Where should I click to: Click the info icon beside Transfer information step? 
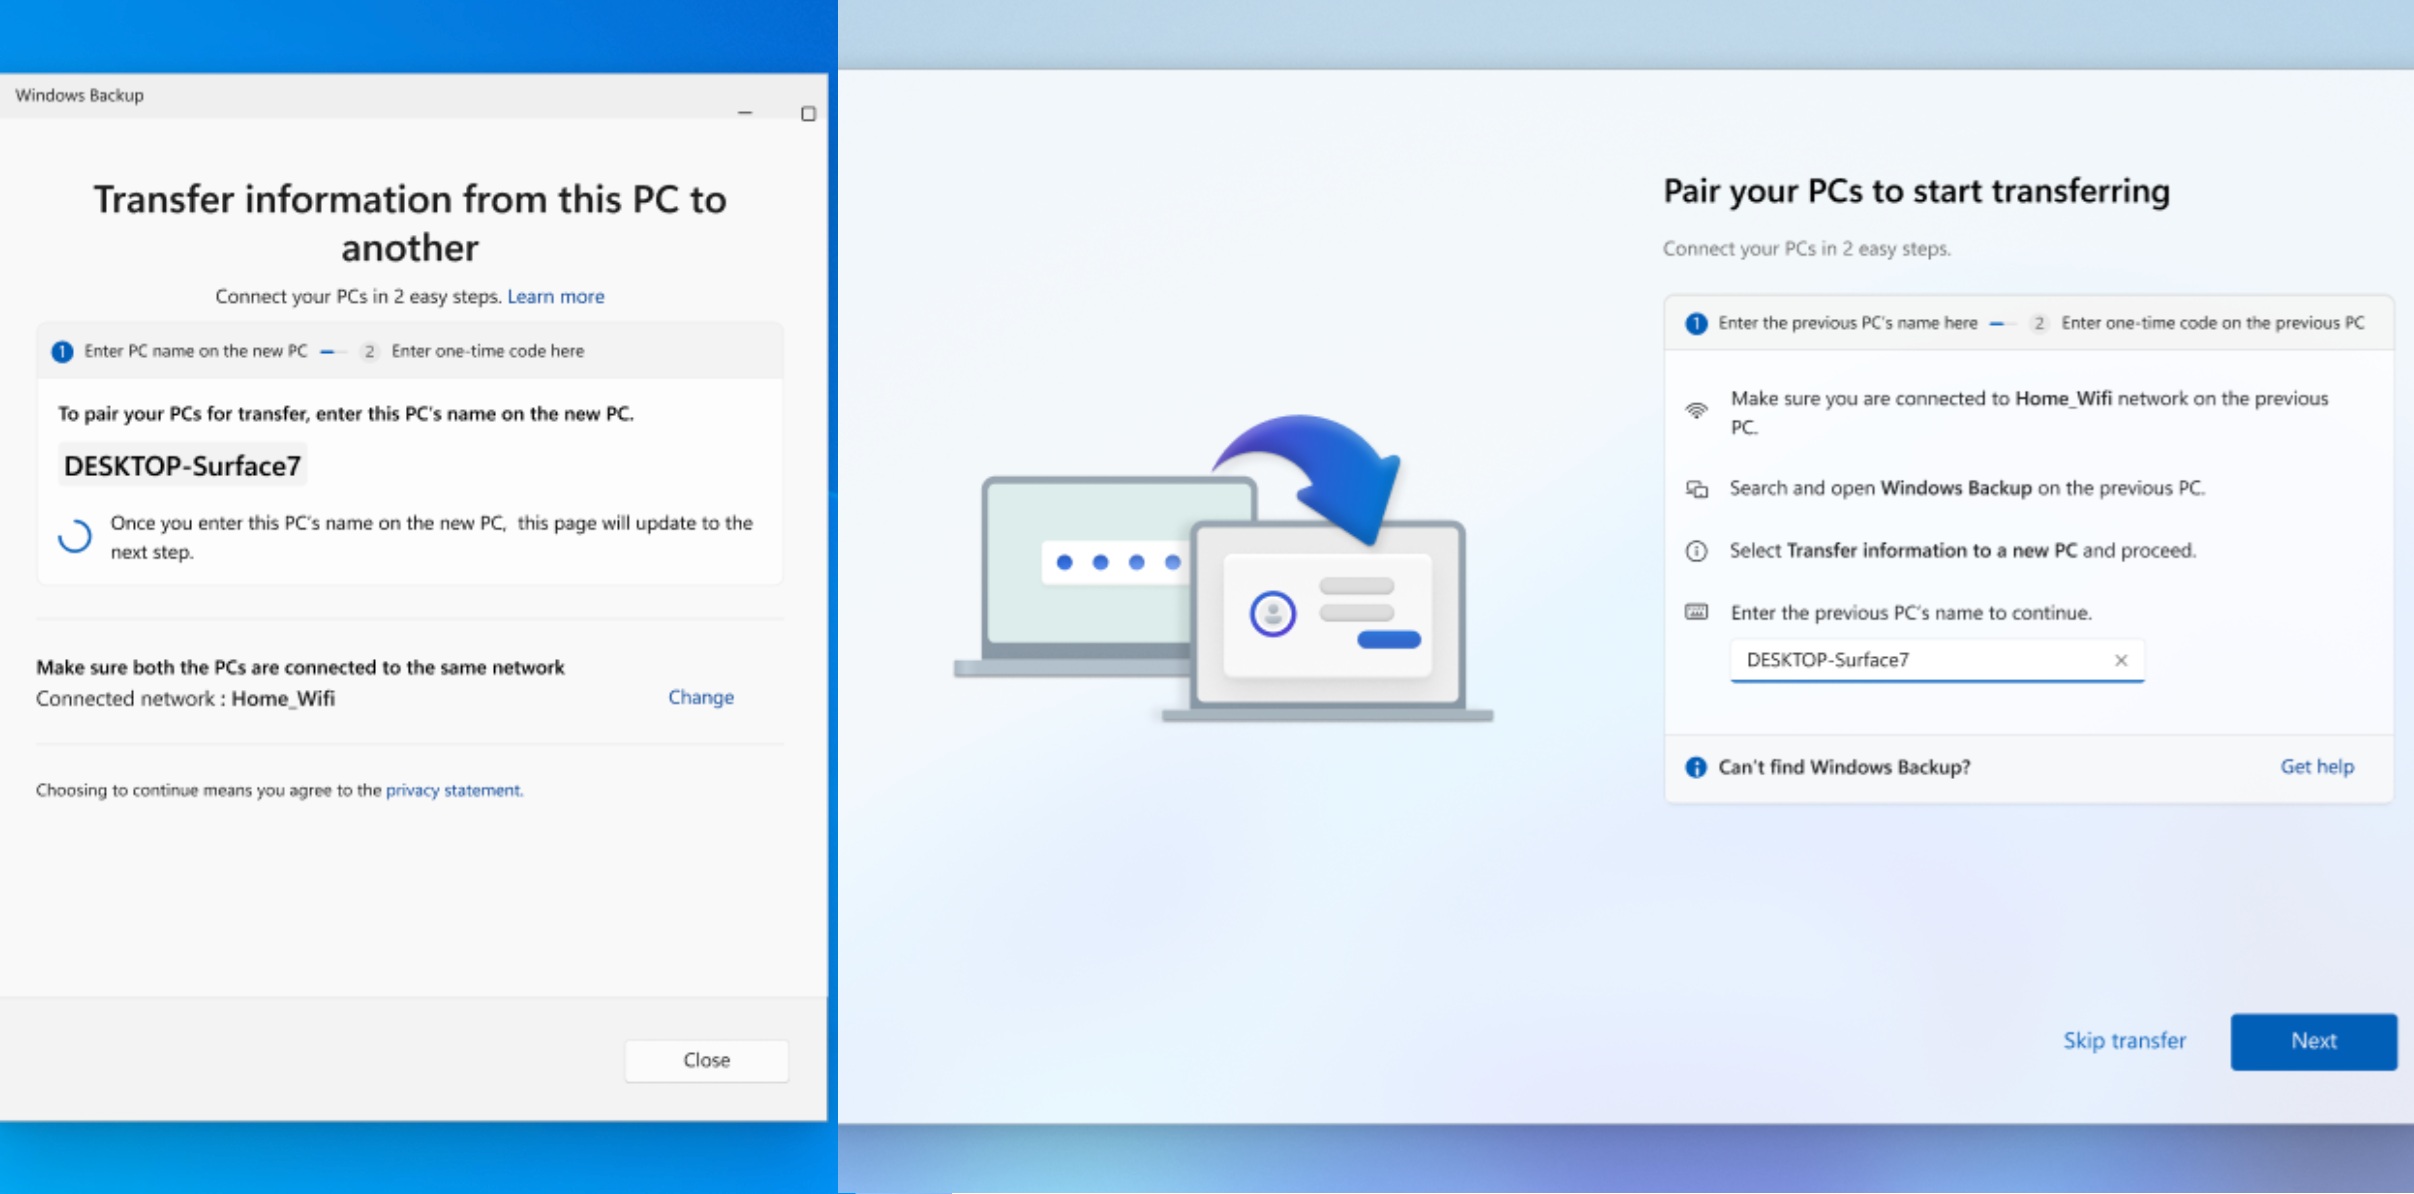1697,550
